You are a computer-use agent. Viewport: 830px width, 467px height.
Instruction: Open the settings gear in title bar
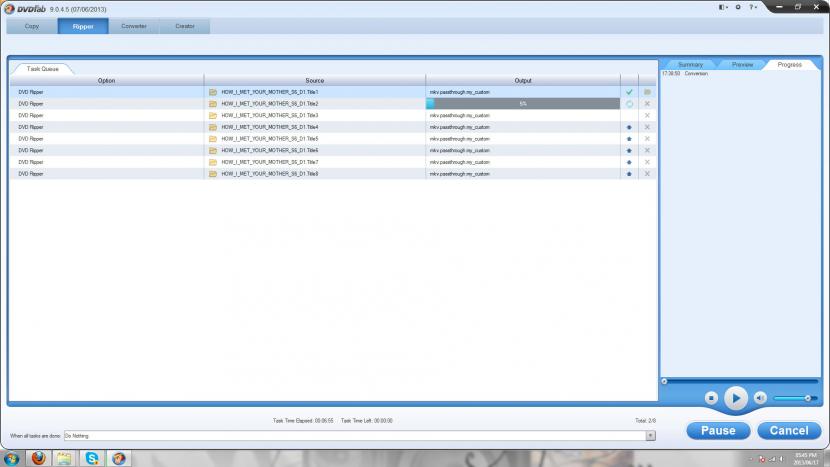(x=738, y=7)
